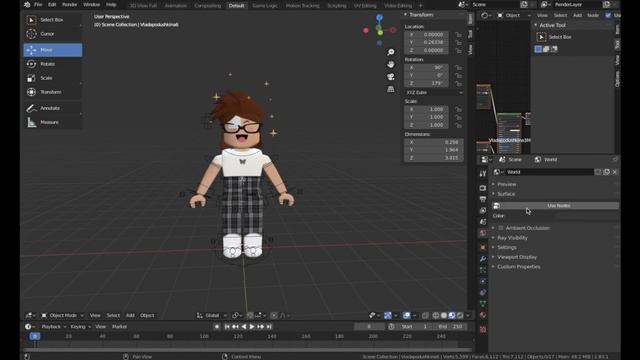The image size is (640, 360).
Task: Open the View Layer properties tab icon
Action: [x=483, y=211]
